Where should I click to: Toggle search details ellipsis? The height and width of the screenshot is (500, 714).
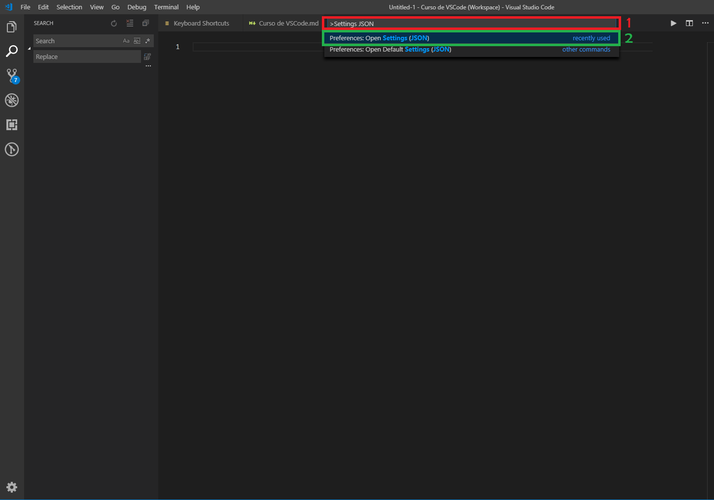pyautogui.click(x=148, y=66)
